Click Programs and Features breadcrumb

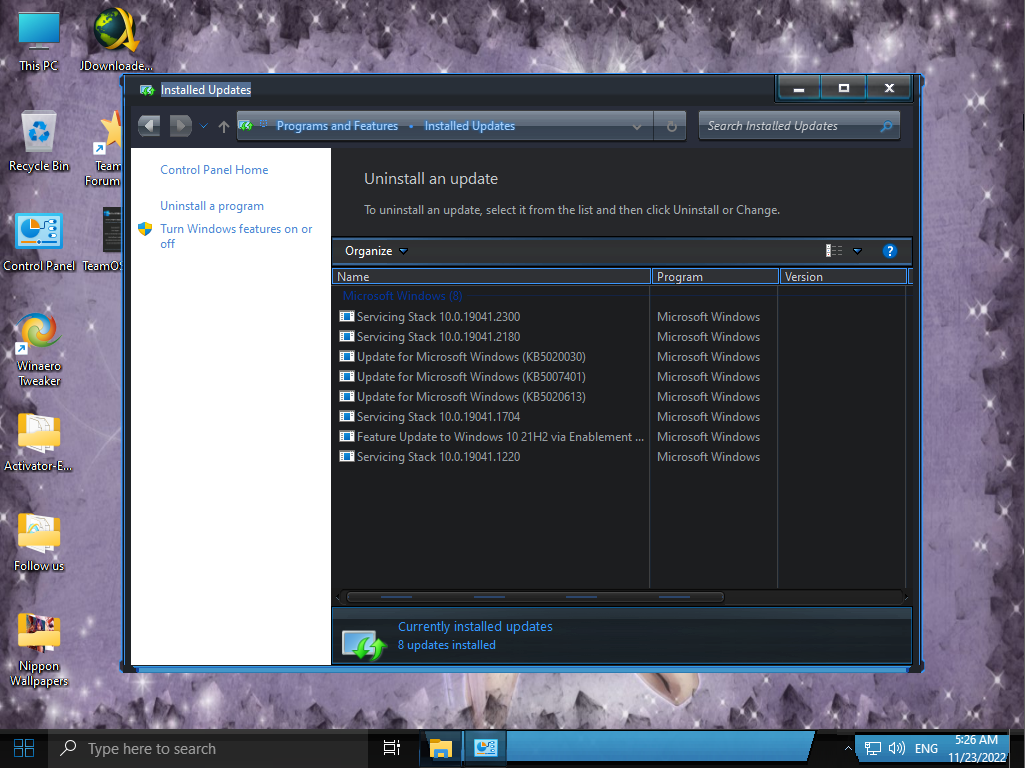click(337, 126)
